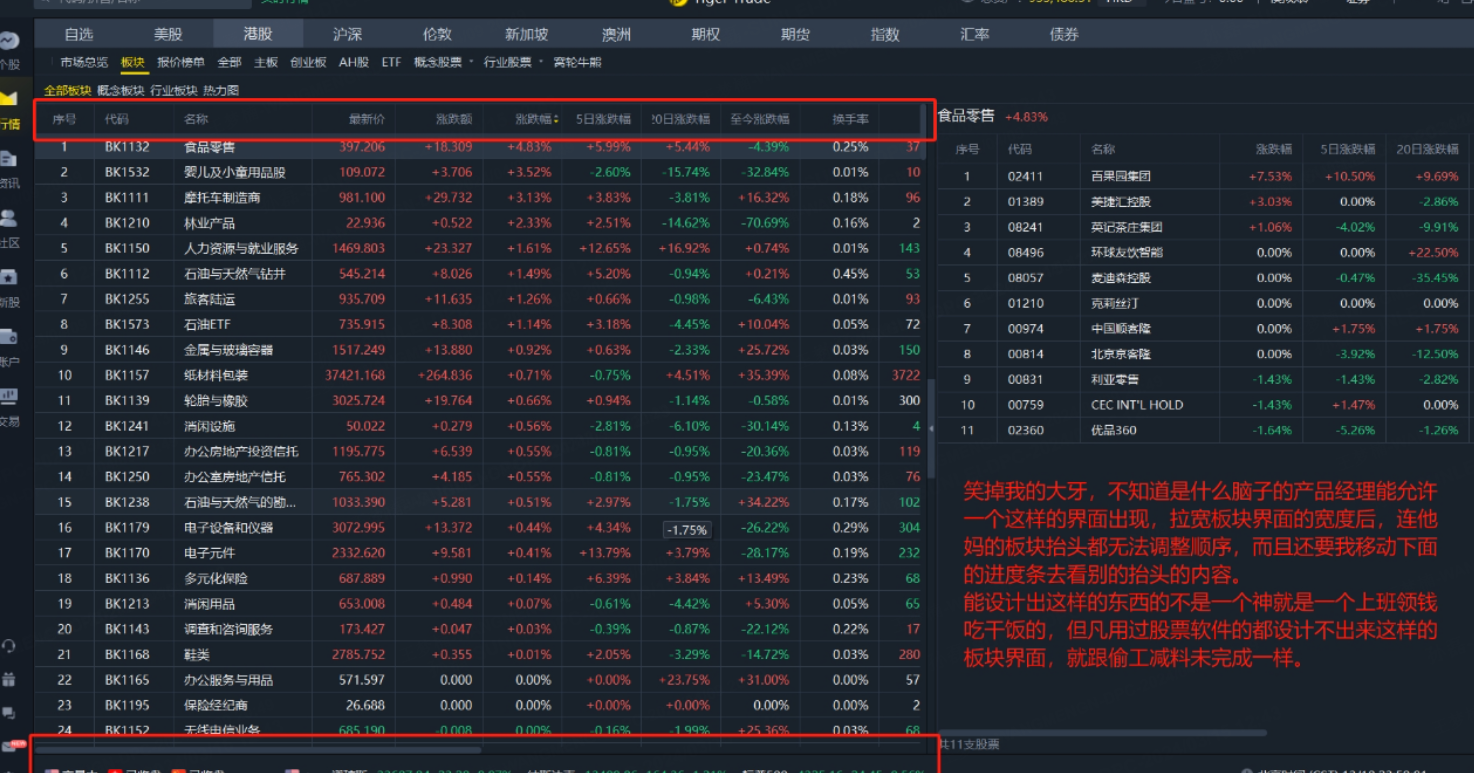Select the 全部板块 all sectors filter
Viewport: 1474px width, 773px height.
pyautogui.click(x=68, y=90)
